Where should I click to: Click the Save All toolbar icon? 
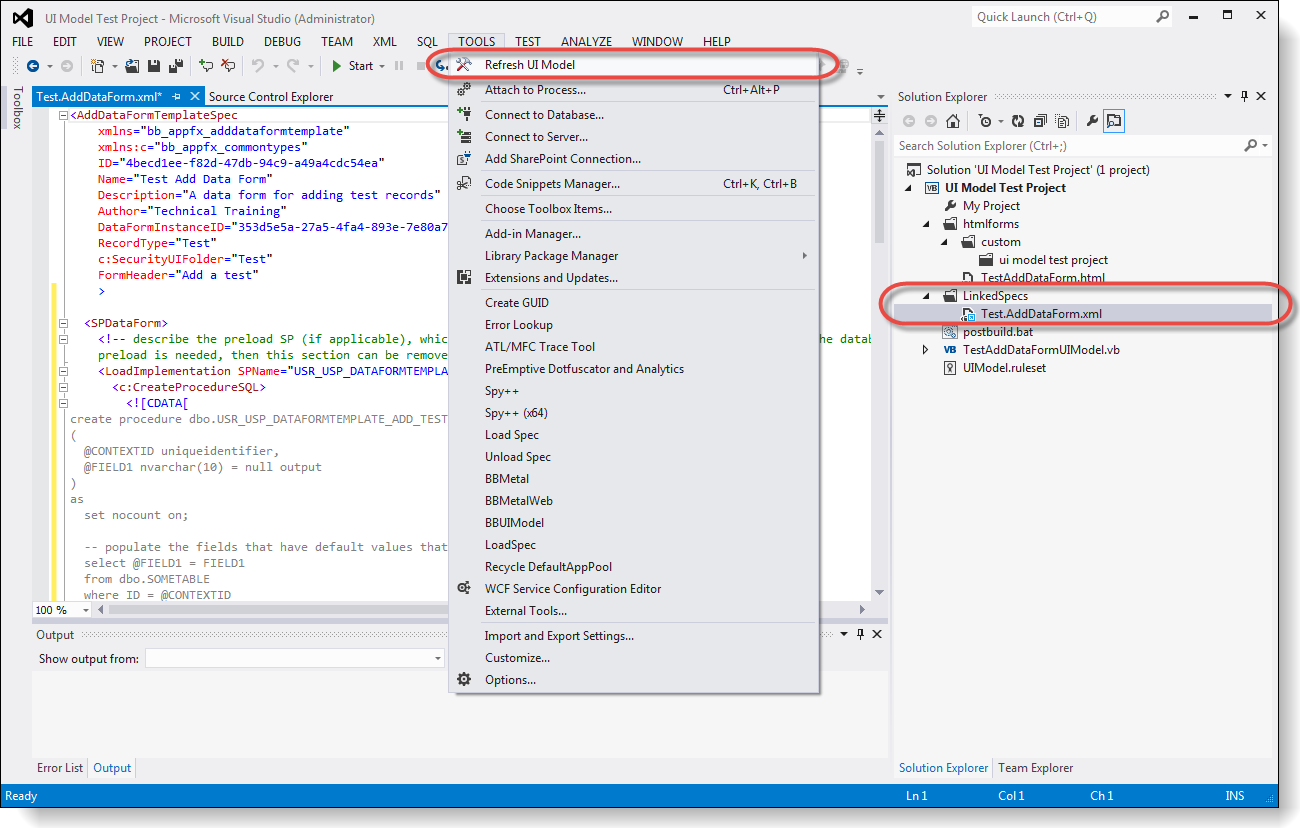[175, 66]
